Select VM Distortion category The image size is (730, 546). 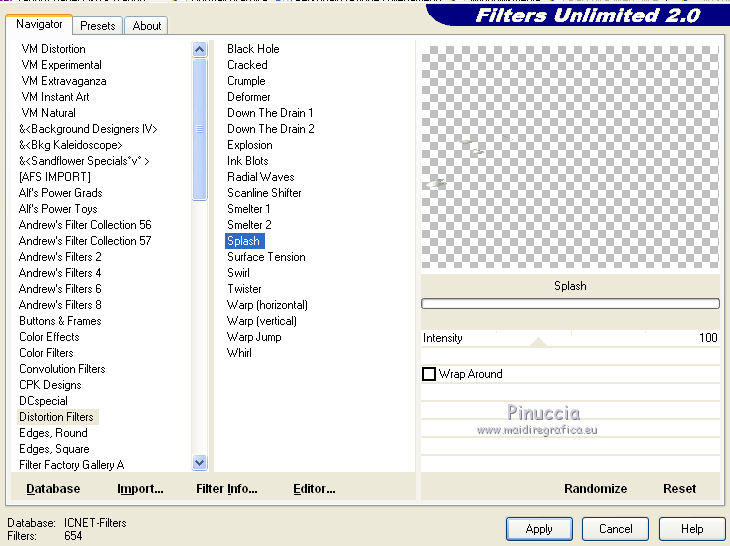54,49
